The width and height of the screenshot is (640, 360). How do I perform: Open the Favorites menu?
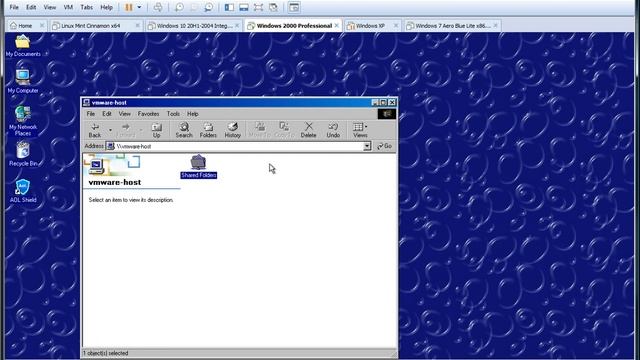click(149, 114)
